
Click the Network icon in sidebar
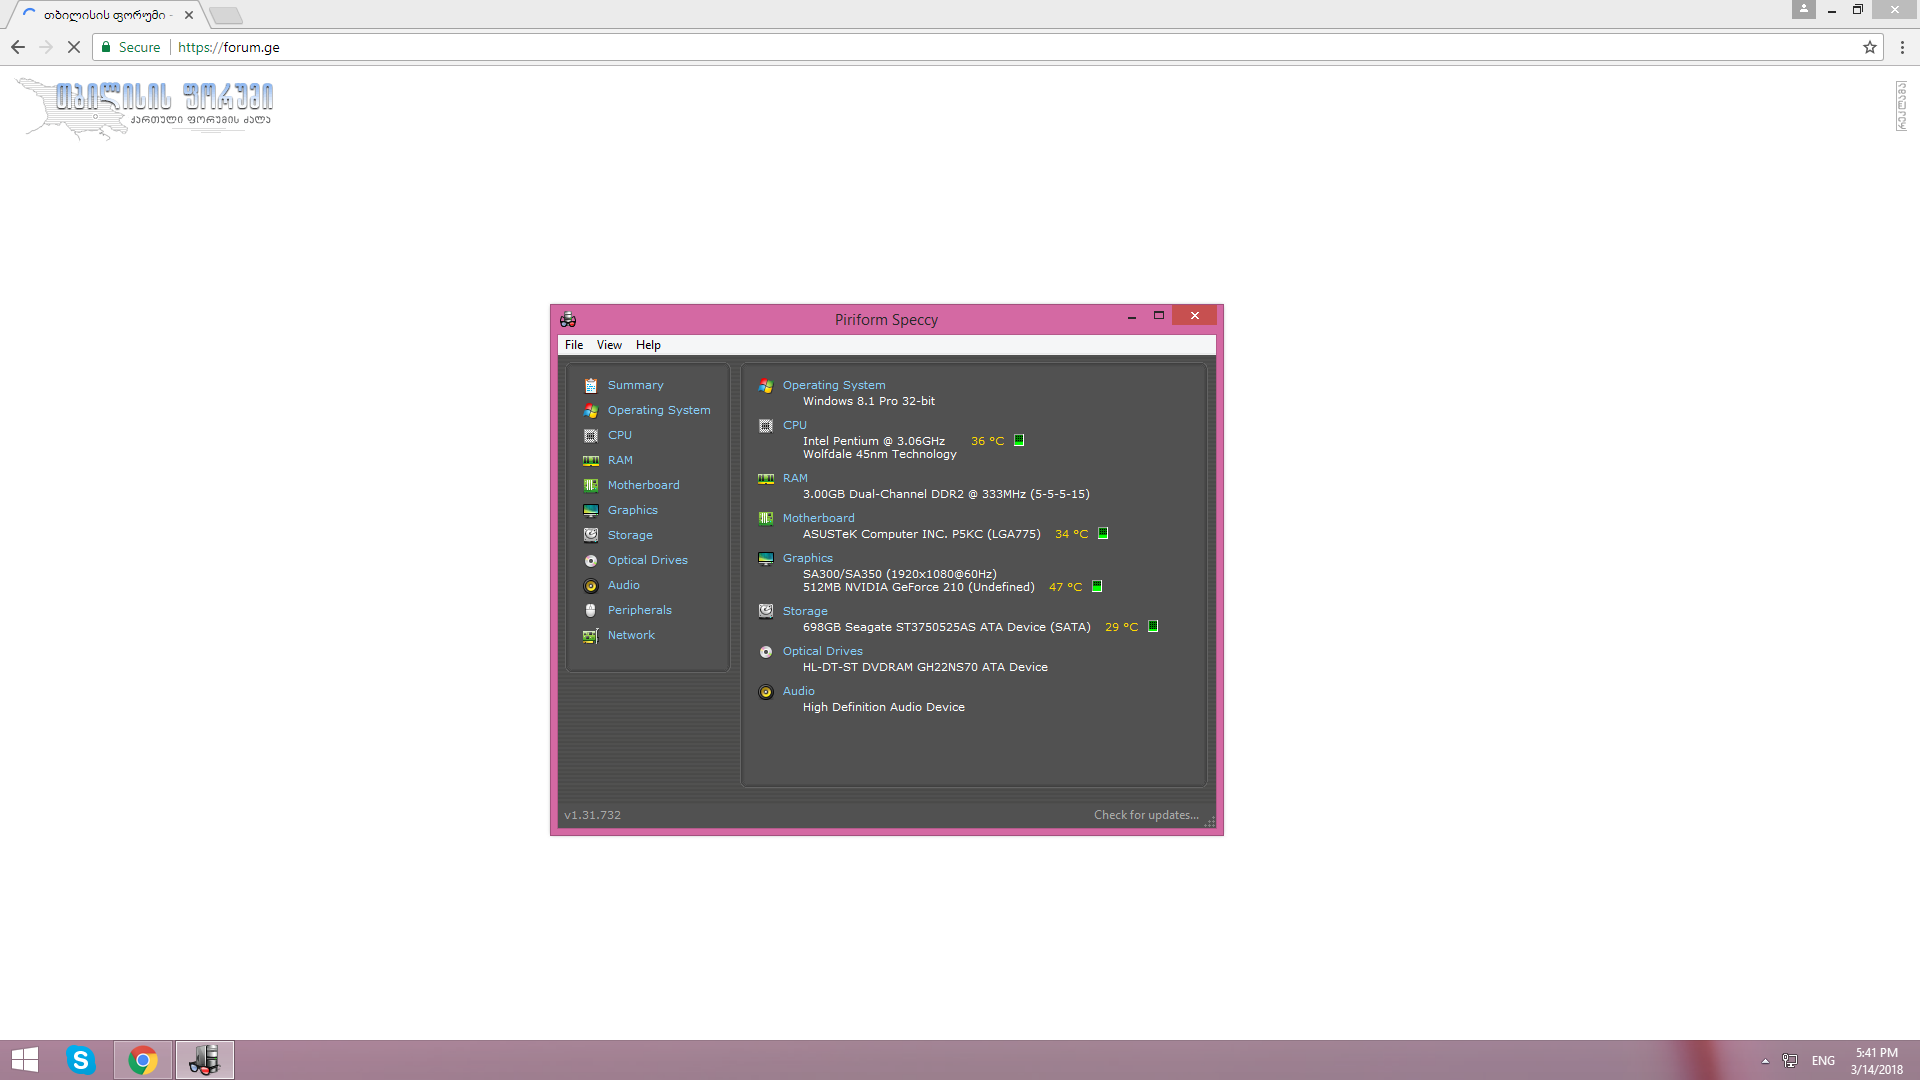[x=591, y=636]
